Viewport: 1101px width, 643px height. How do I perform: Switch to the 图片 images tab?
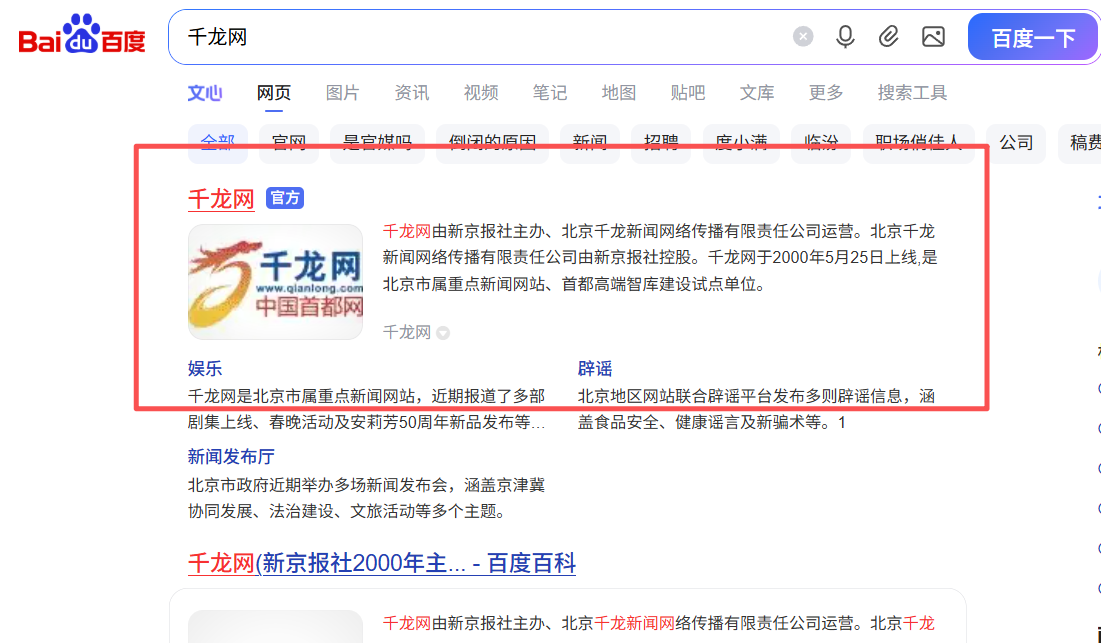[342, 92]
